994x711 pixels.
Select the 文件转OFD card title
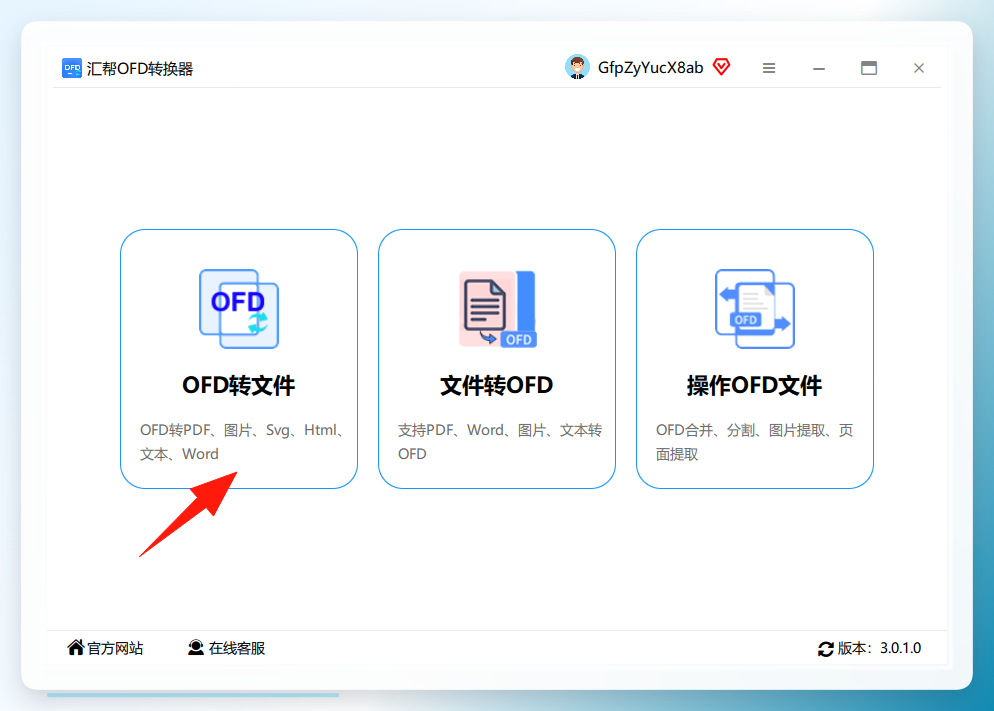point(497,385)
